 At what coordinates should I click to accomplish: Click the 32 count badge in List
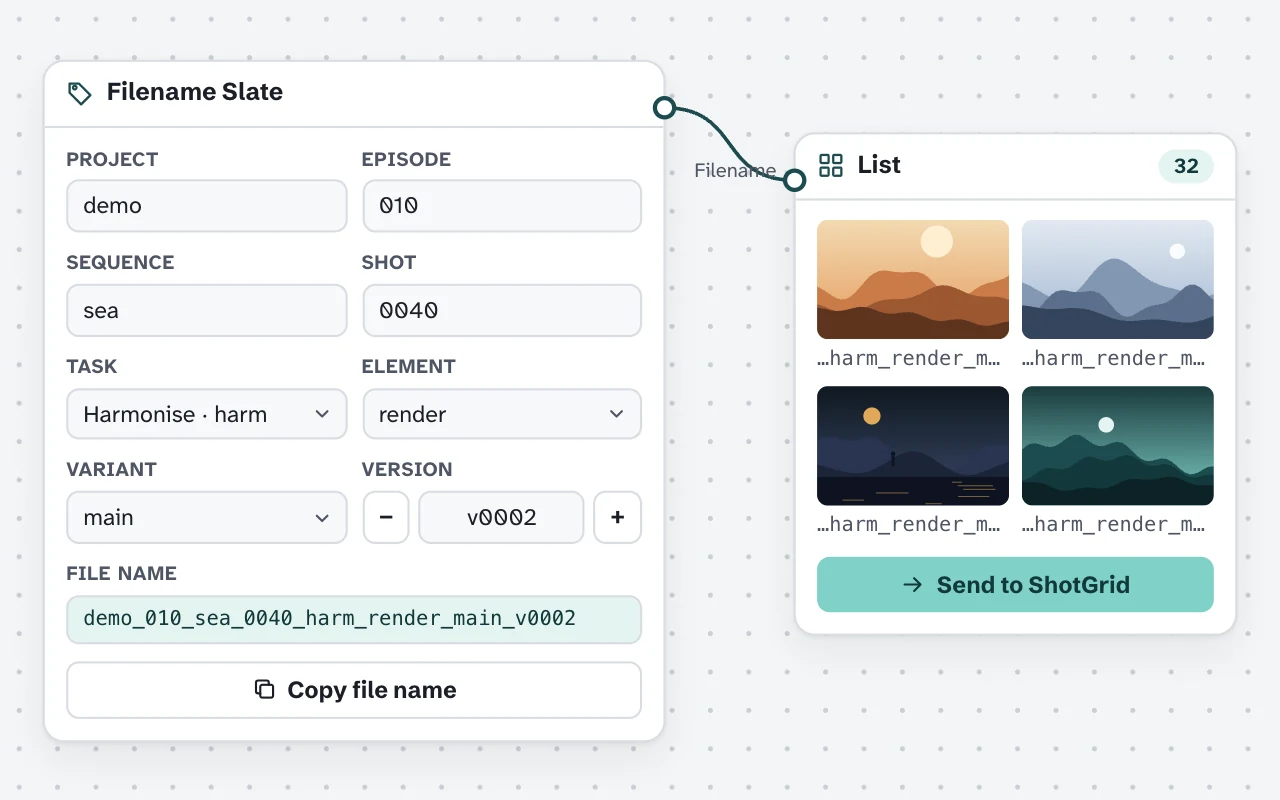pyautogui.click(x=1186, y=166)
